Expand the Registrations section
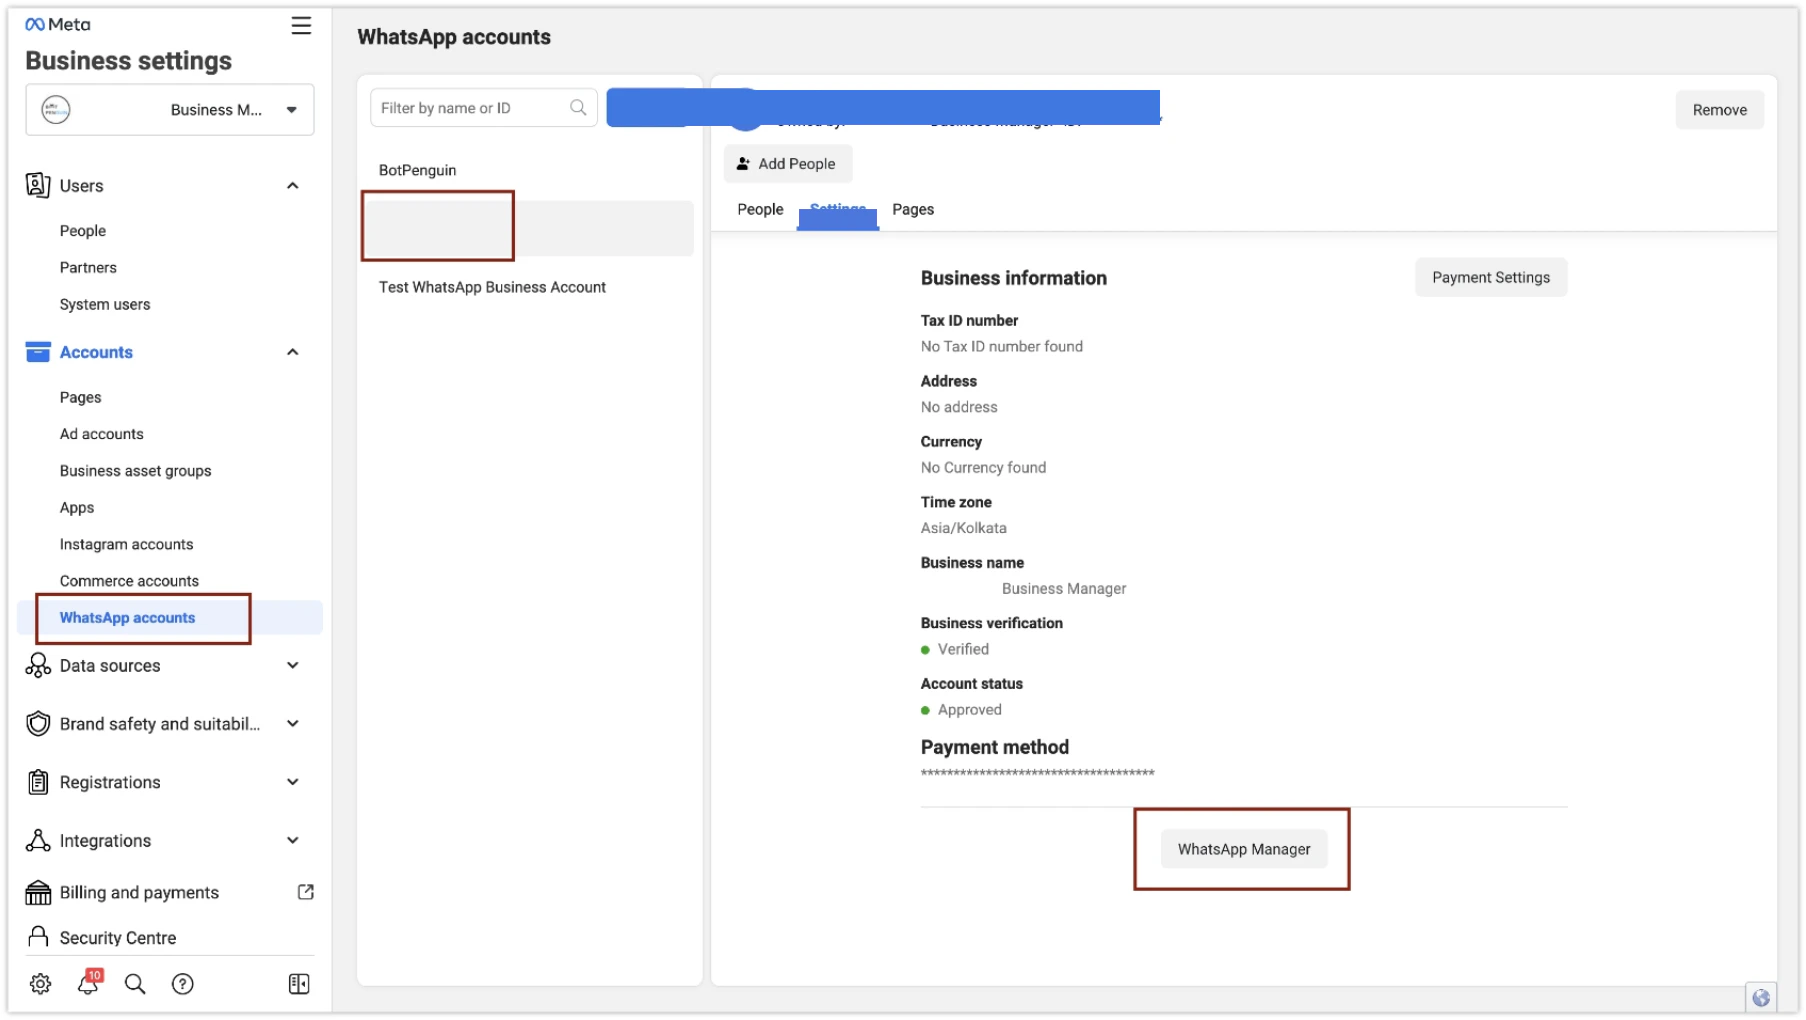Screen dimensions: 1806x1020 click(x=293, y=782)
